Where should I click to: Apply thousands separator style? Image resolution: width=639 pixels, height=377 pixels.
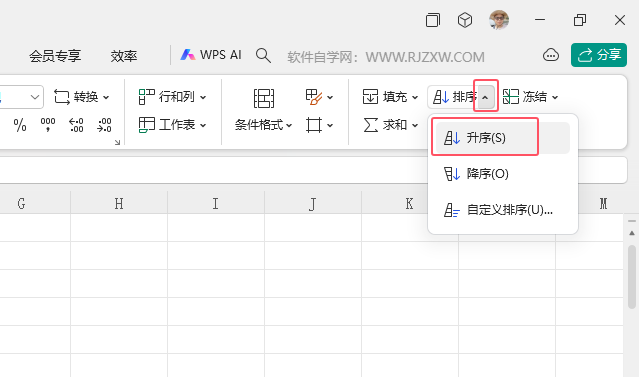tap(48, 125)
